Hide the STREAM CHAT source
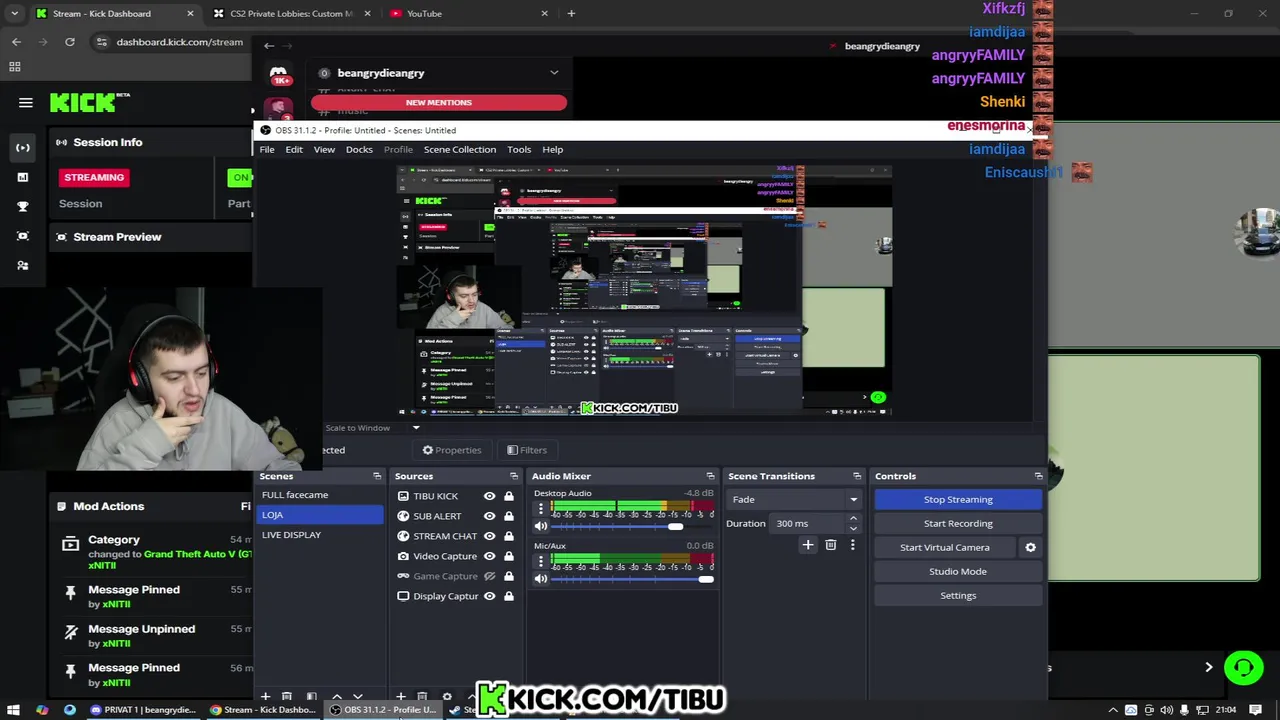The image size is (1280, 720). [489, 536]
